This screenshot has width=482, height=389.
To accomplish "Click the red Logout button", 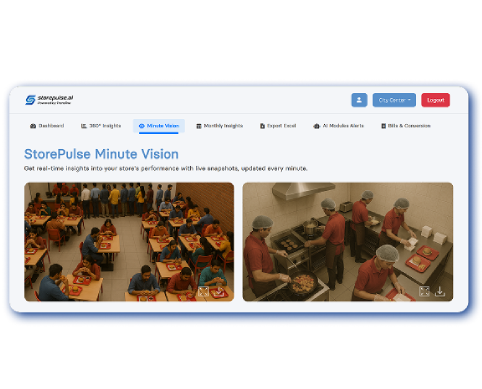I will 435,100.
